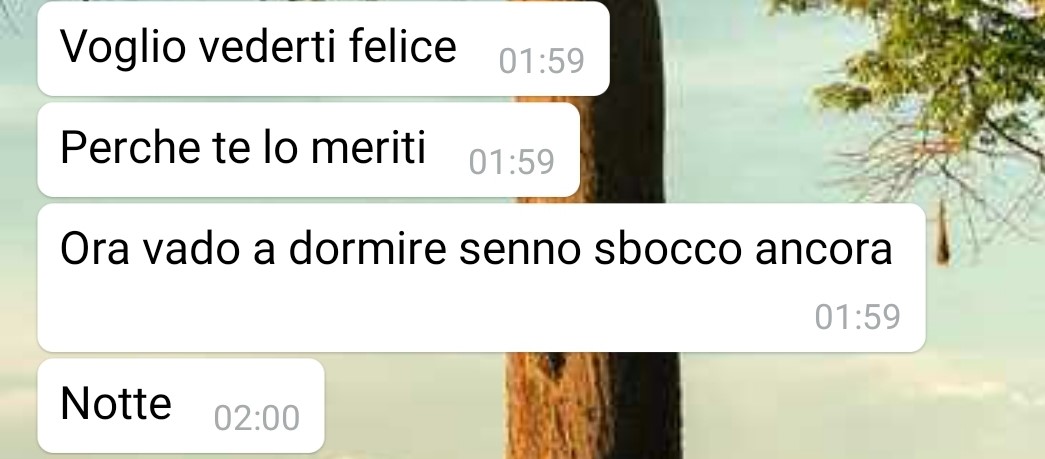
Task: Click the 02:00 timestamp on Notte message
Action: [x=257, y=418]
